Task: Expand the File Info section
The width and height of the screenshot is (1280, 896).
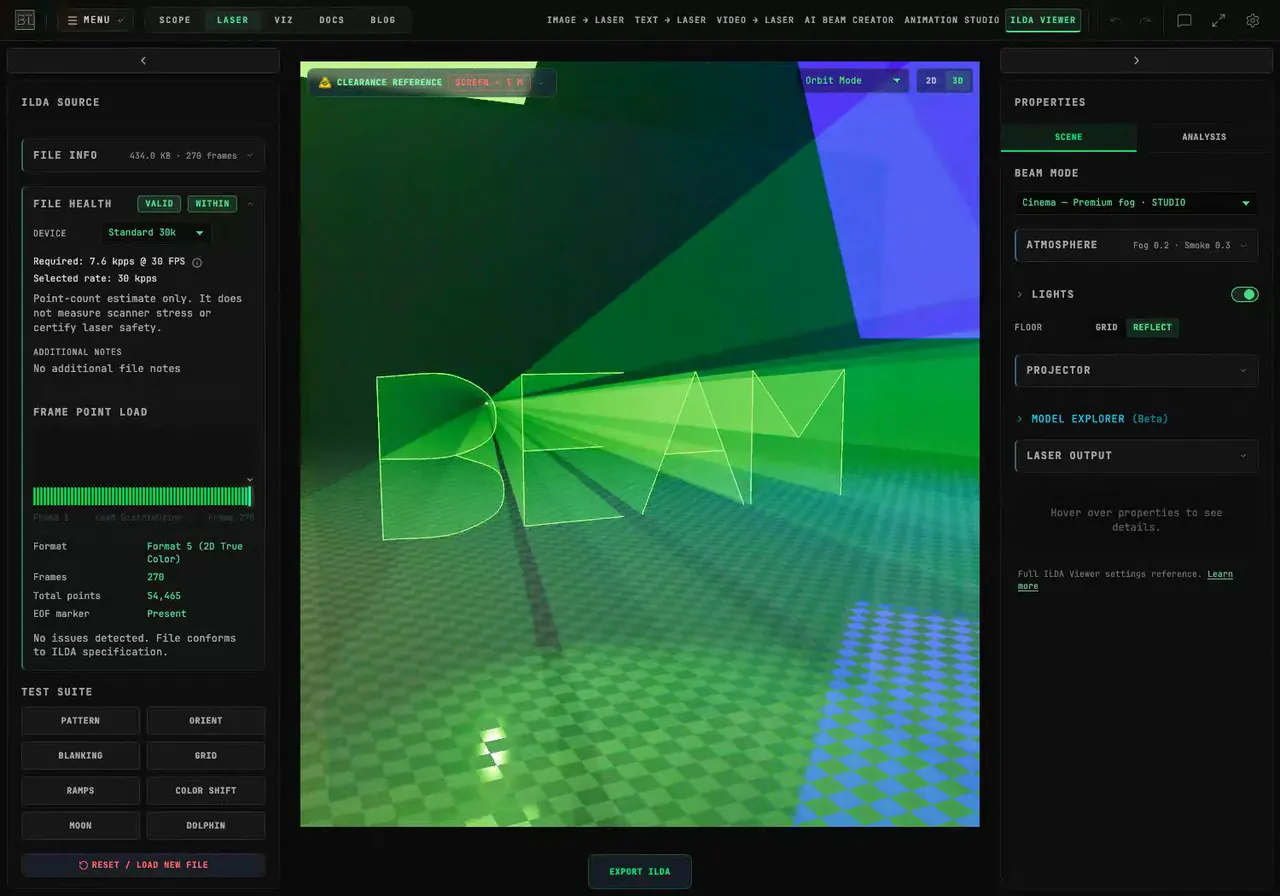Action: coord(143,155)
